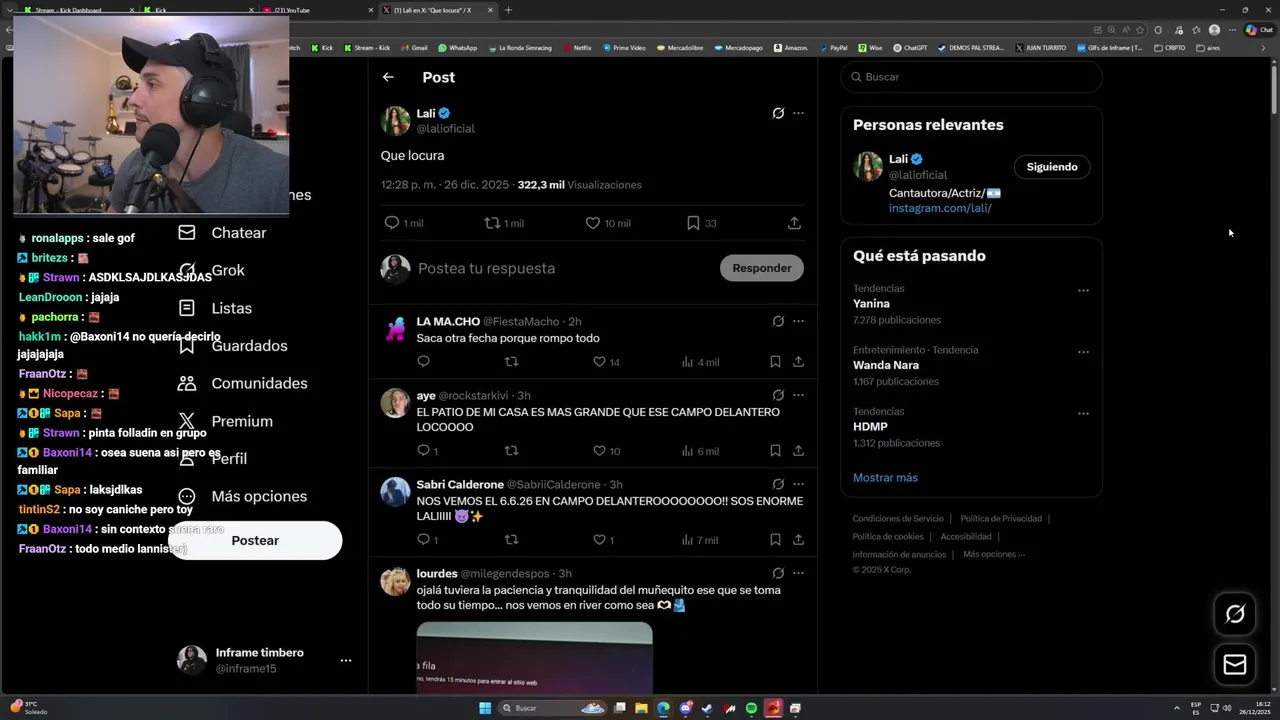
Task: Open Spotify from taskbar
Action: click(751, 708)
